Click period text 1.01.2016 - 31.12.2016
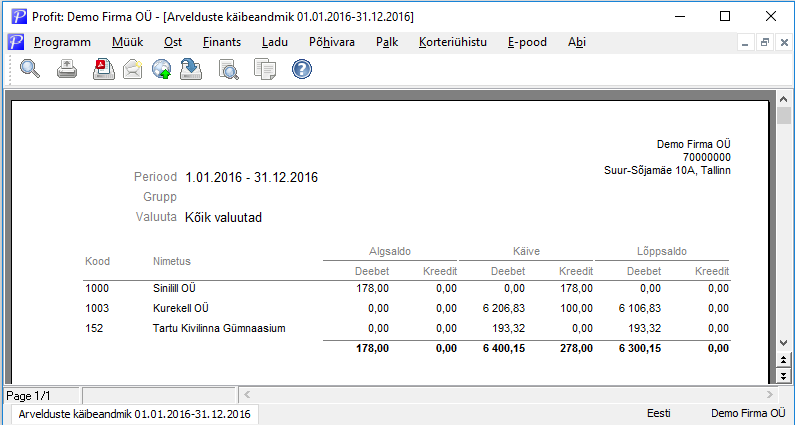Screen dimensions: 795x425 (251, 178)
